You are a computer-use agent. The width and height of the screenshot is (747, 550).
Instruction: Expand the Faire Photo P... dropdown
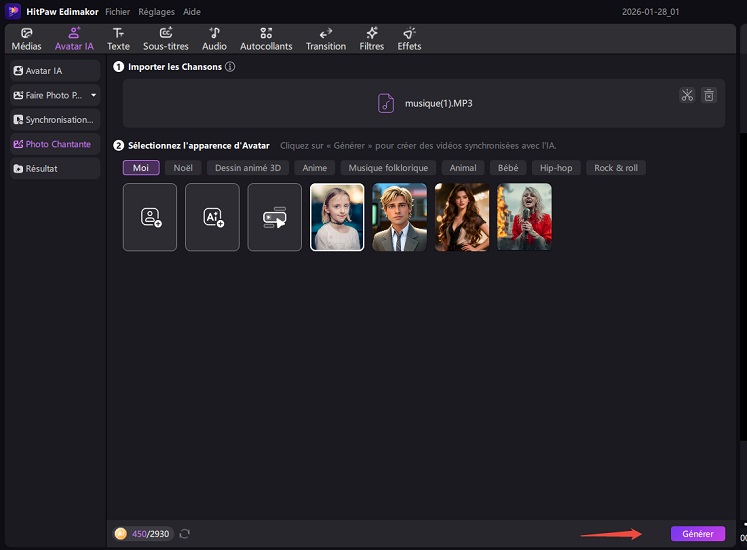[x=93, y=95]
